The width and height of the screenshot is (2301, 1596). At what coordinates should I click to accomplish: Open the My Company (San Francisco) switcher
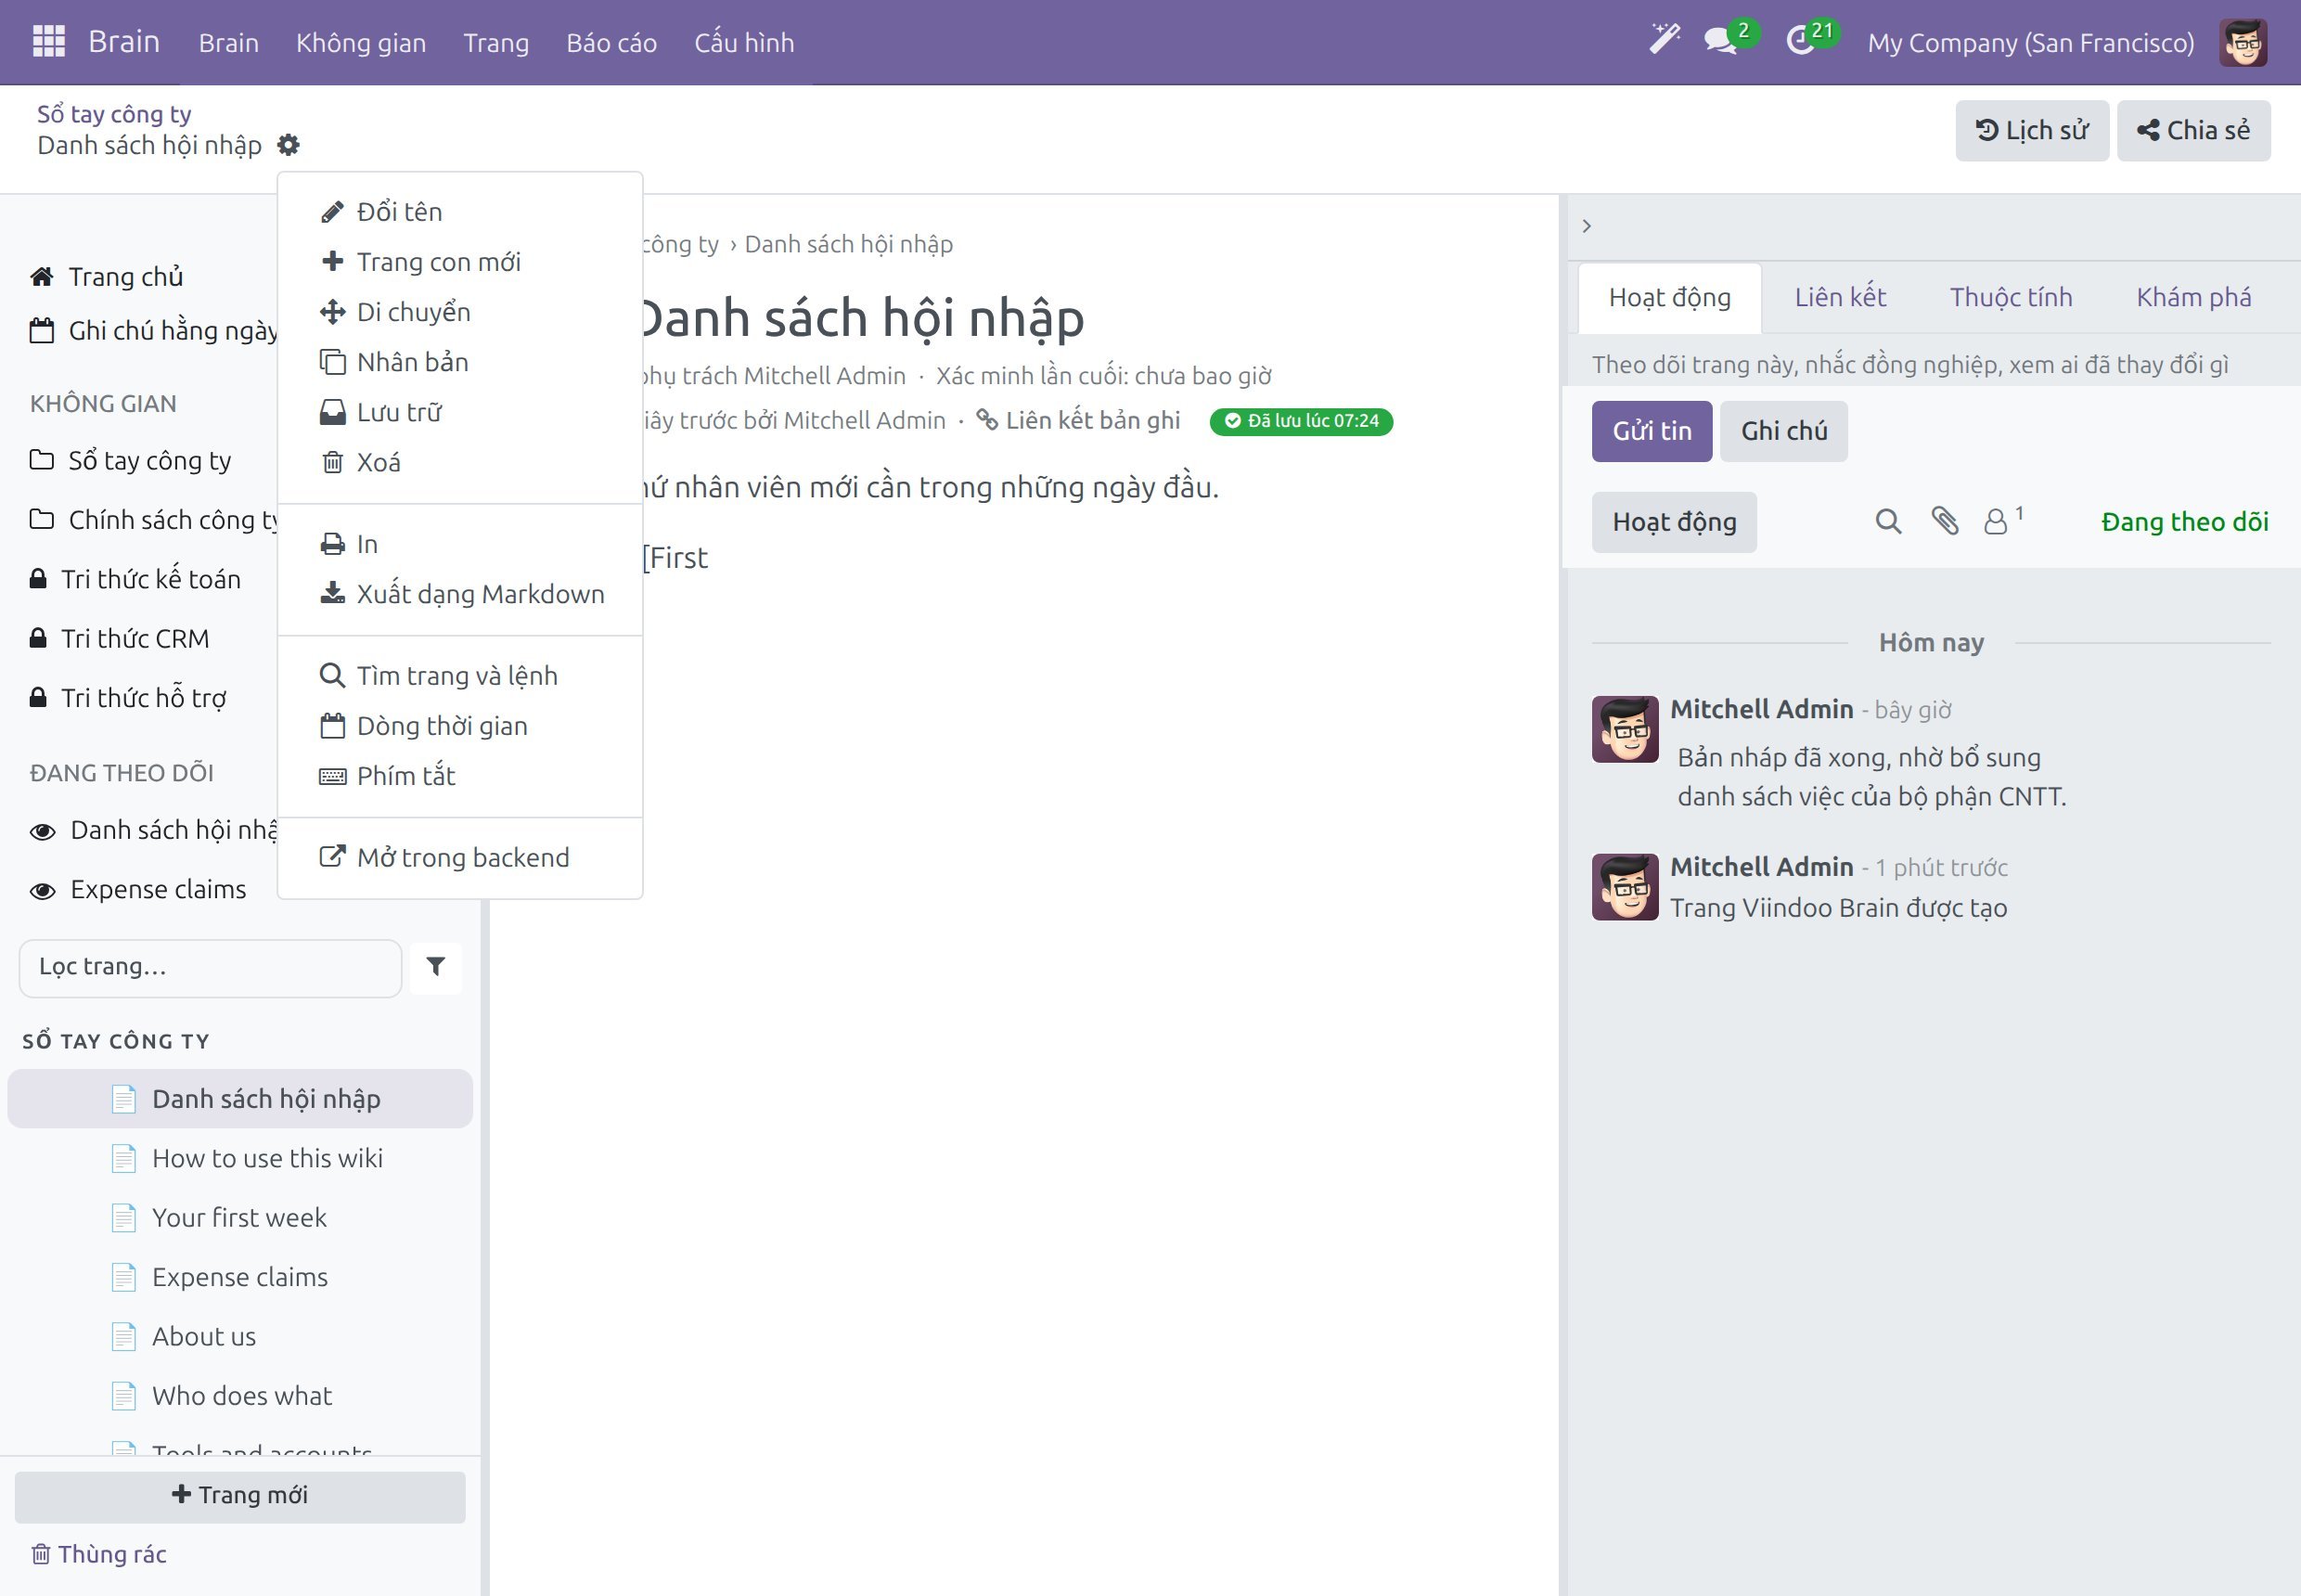tap(2030, 43)
